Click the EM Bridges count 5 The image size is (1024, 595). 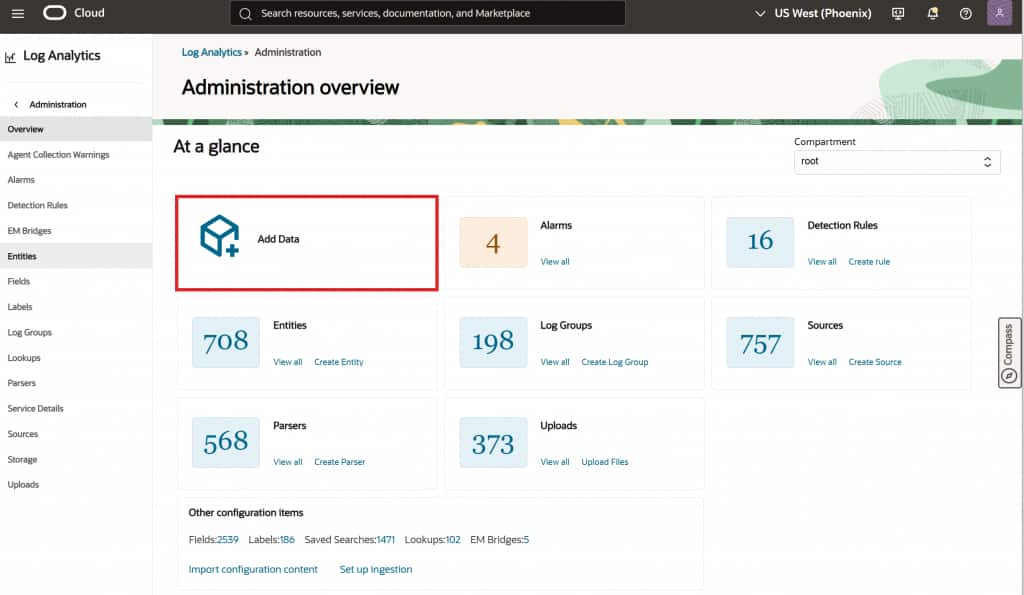(526, 539)
